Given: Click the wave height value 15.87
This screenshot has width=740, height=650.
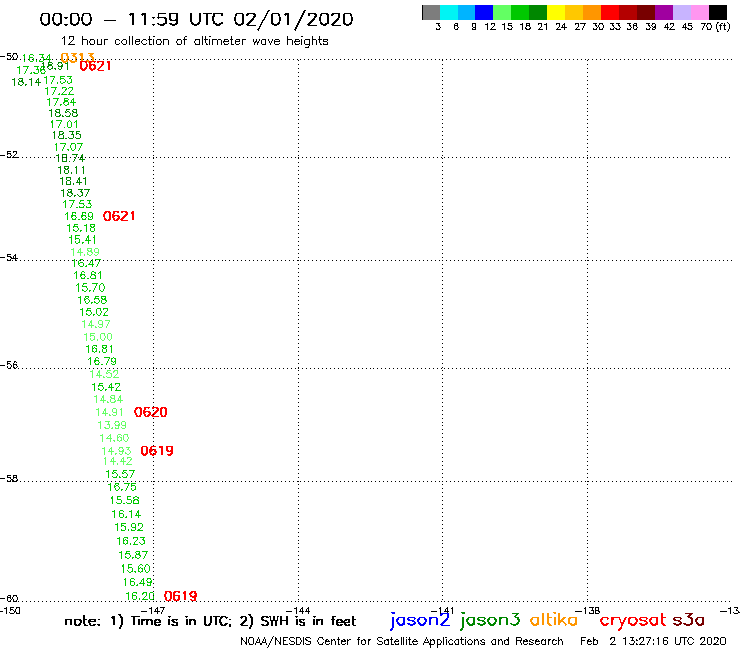Looking at the screenshot, I should (133, 555).
